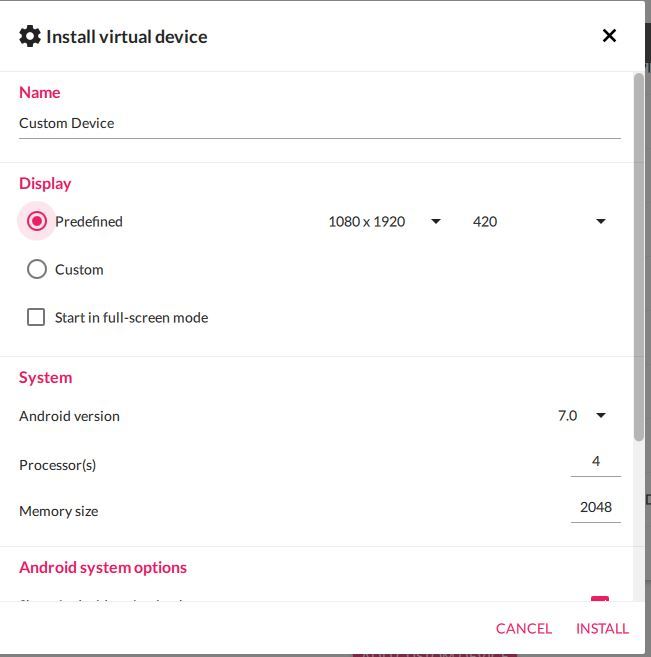Click the Android system options heading
The width and height of the screenshot is (651, 657).
103,567
